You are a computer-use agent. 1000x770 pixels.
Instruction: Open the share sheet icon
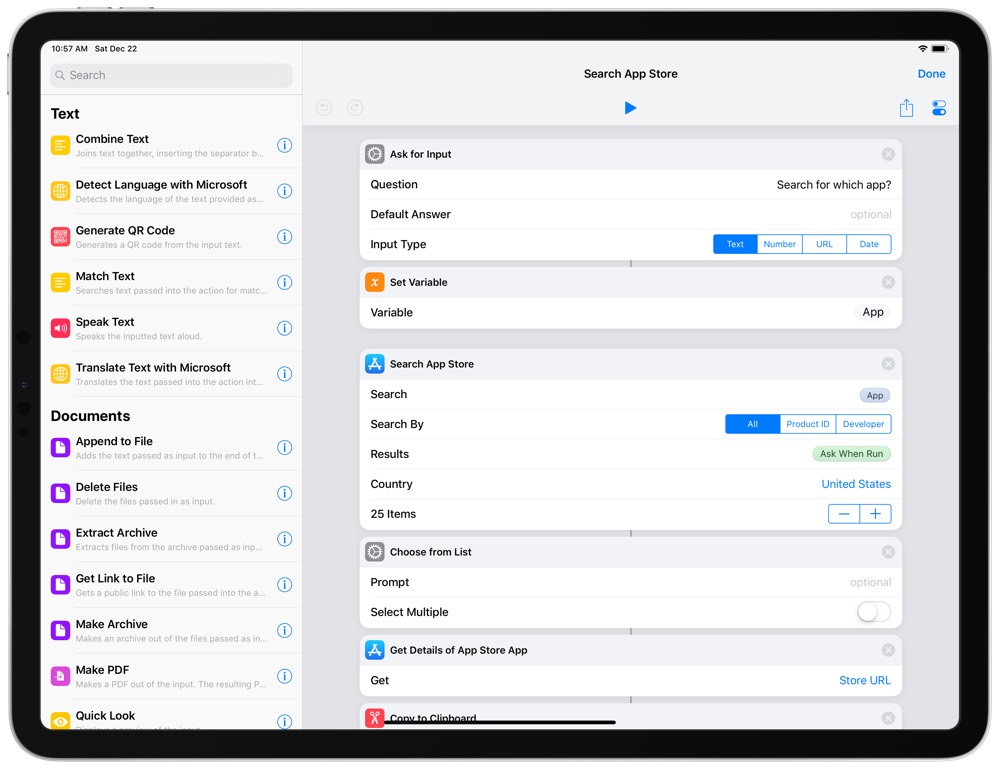[906, 108]
